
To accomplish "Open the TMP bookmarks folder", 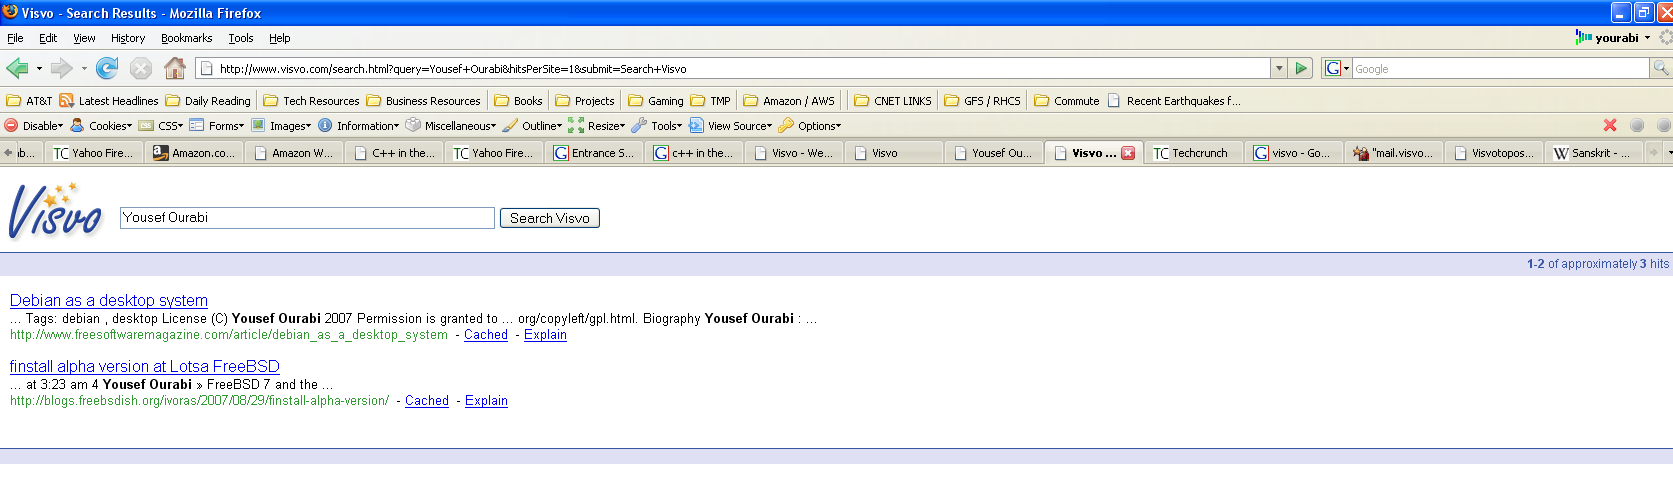I will [711, 101].
